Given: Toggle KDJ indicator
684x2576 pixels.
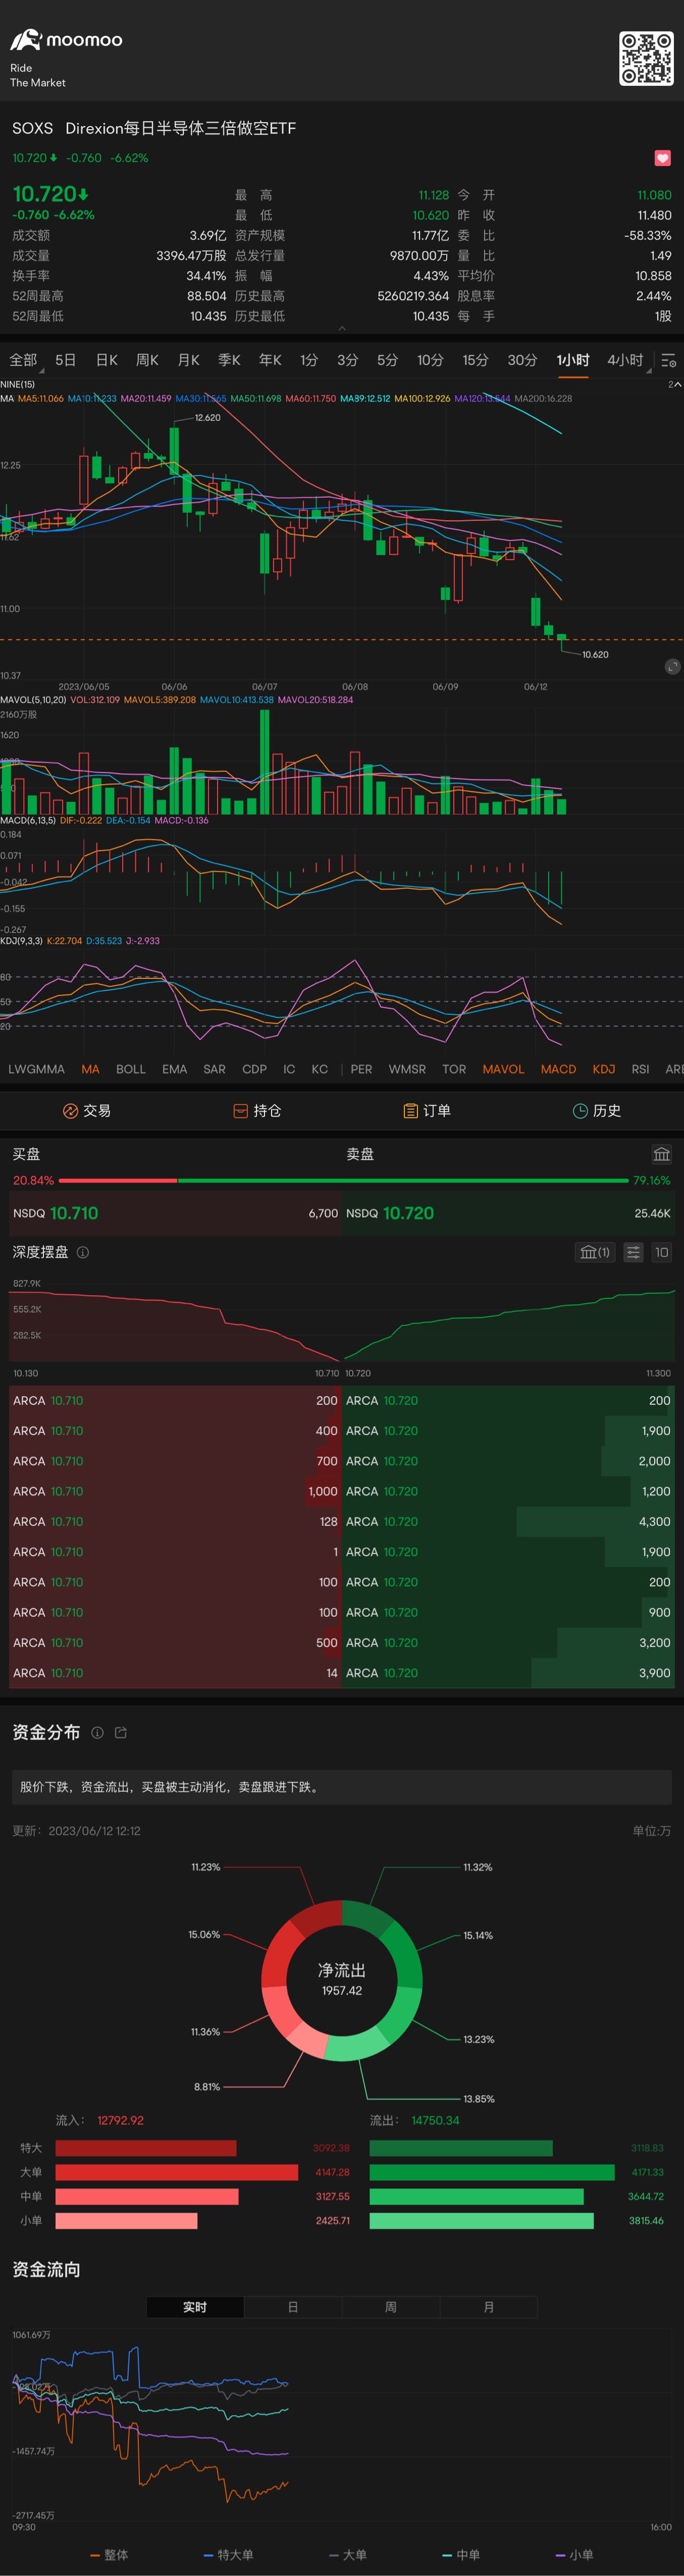Looking at the screenshot, I should click(x=604, y=1069).
